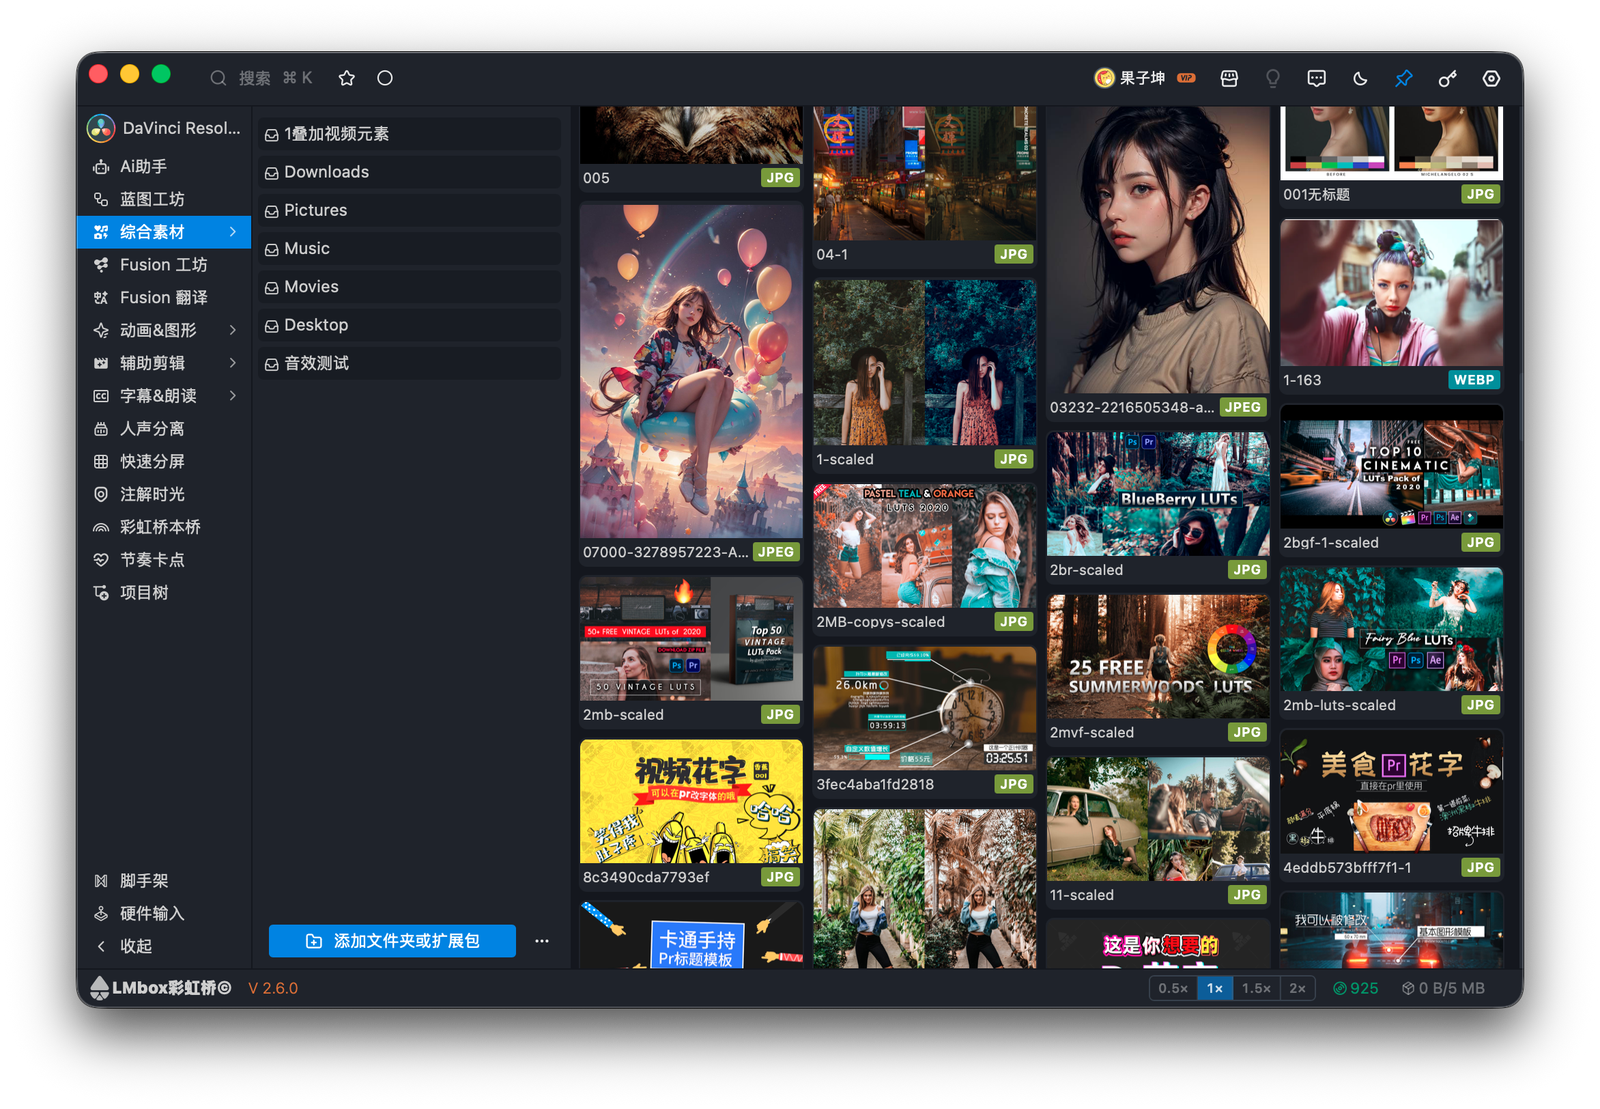This screenshot has height=1109, width=1600.
Task: Click the 脚手架 icon
Action: [101, 881]
